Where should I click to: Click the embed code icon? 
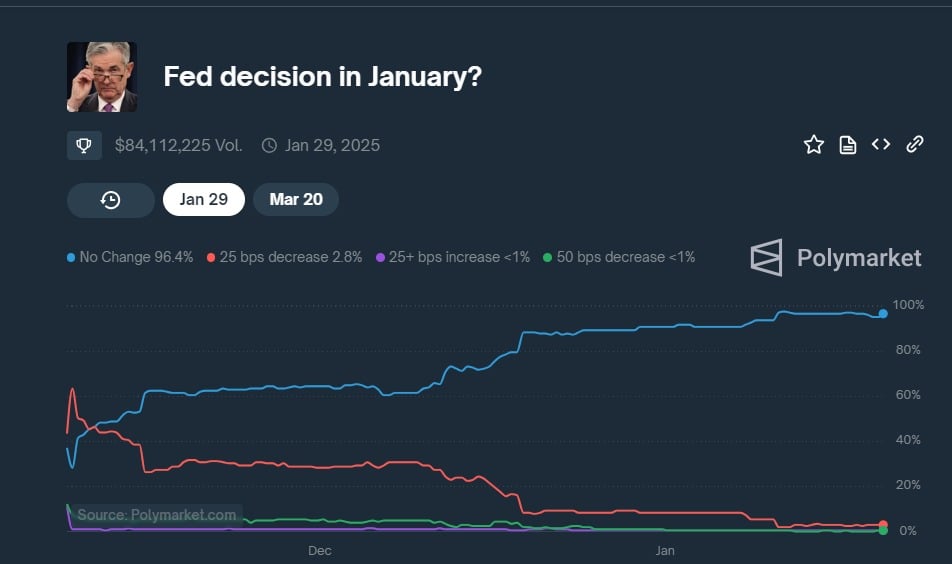click(x=881, y=144)
